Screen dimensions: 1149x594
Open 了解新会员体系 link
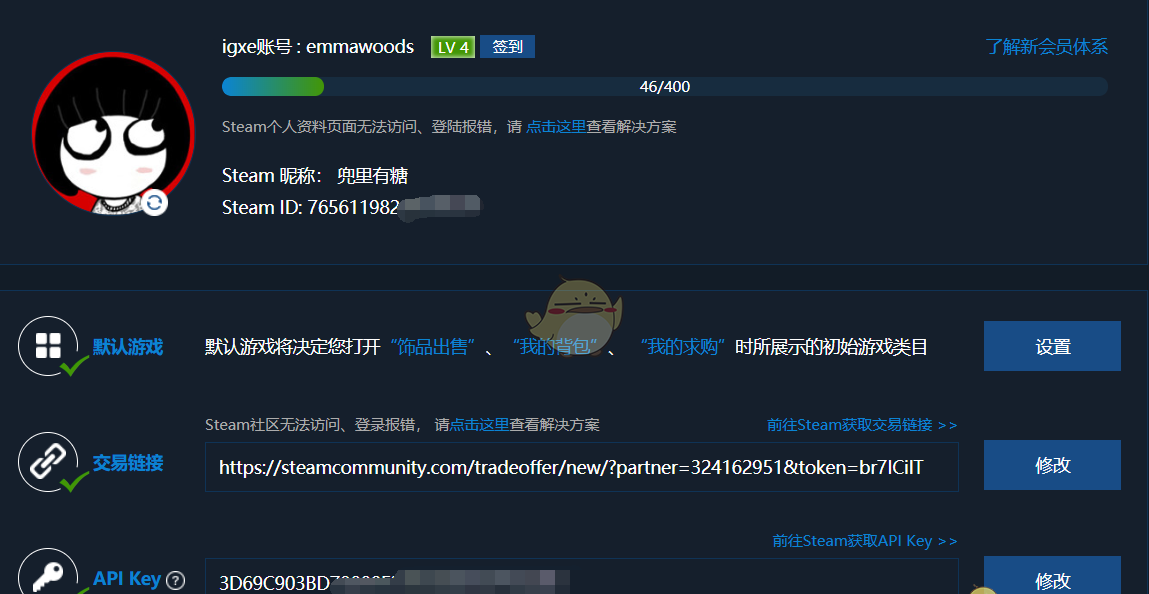[1046, 47]
